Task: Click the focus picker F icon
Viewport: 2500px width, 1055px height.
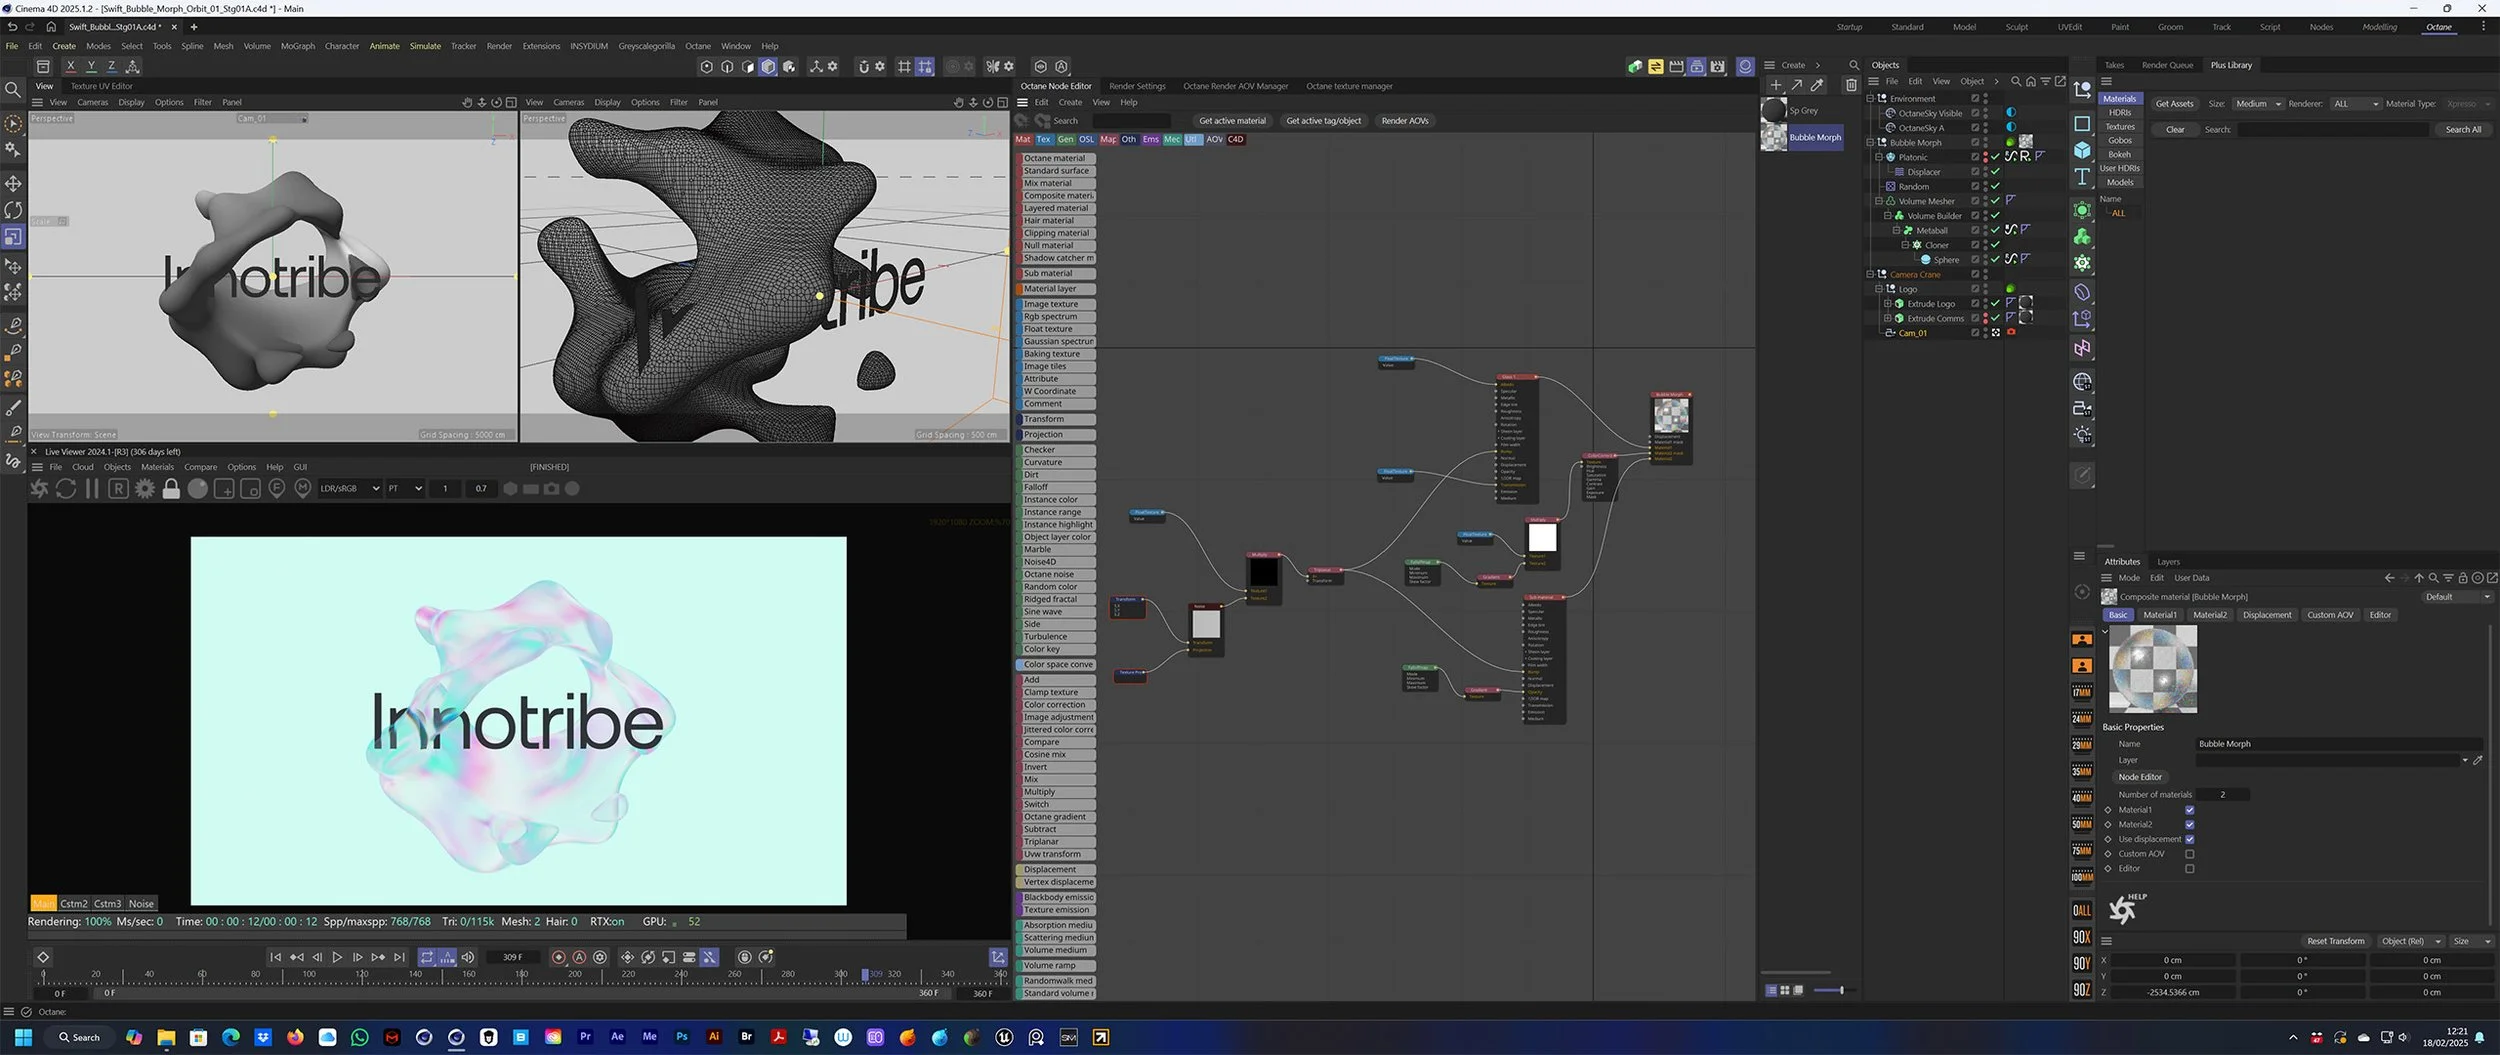Action: tap(277, 489)
